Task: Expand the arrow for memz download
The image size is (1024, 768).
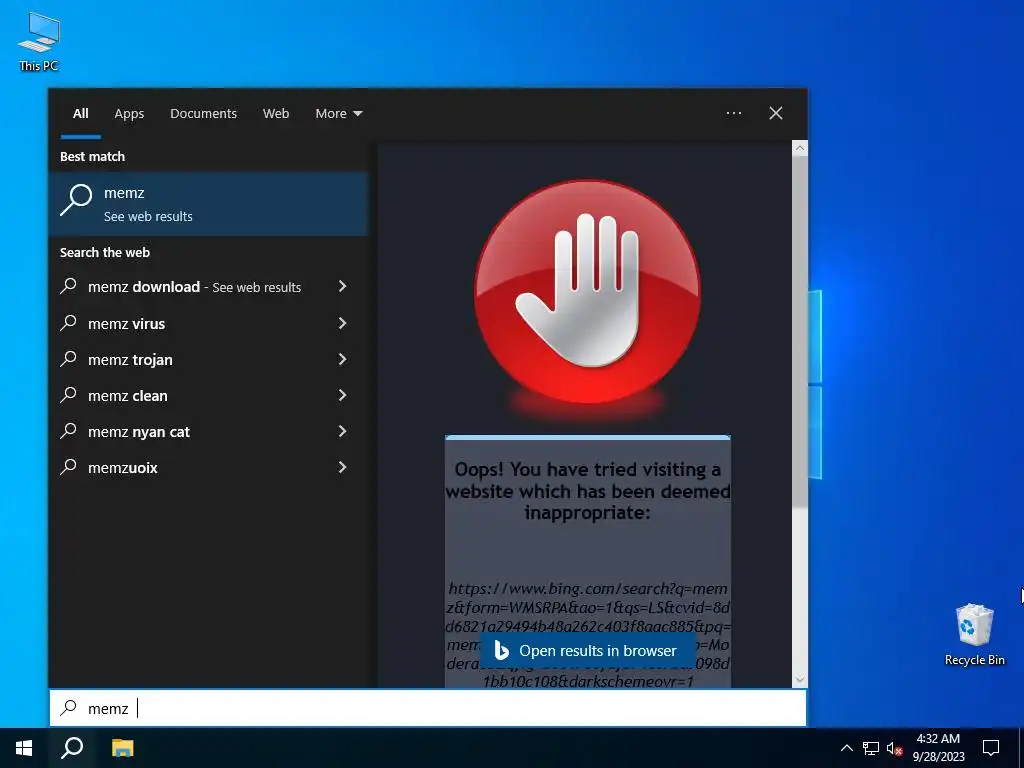Action: [342, 286]
